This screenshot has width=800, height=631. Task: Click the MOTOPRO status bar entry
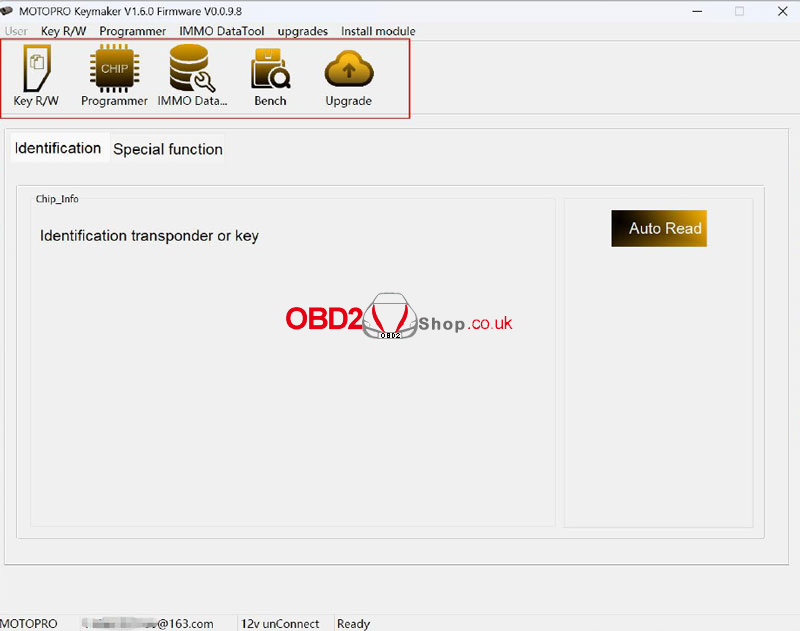[x=29, y=623]
